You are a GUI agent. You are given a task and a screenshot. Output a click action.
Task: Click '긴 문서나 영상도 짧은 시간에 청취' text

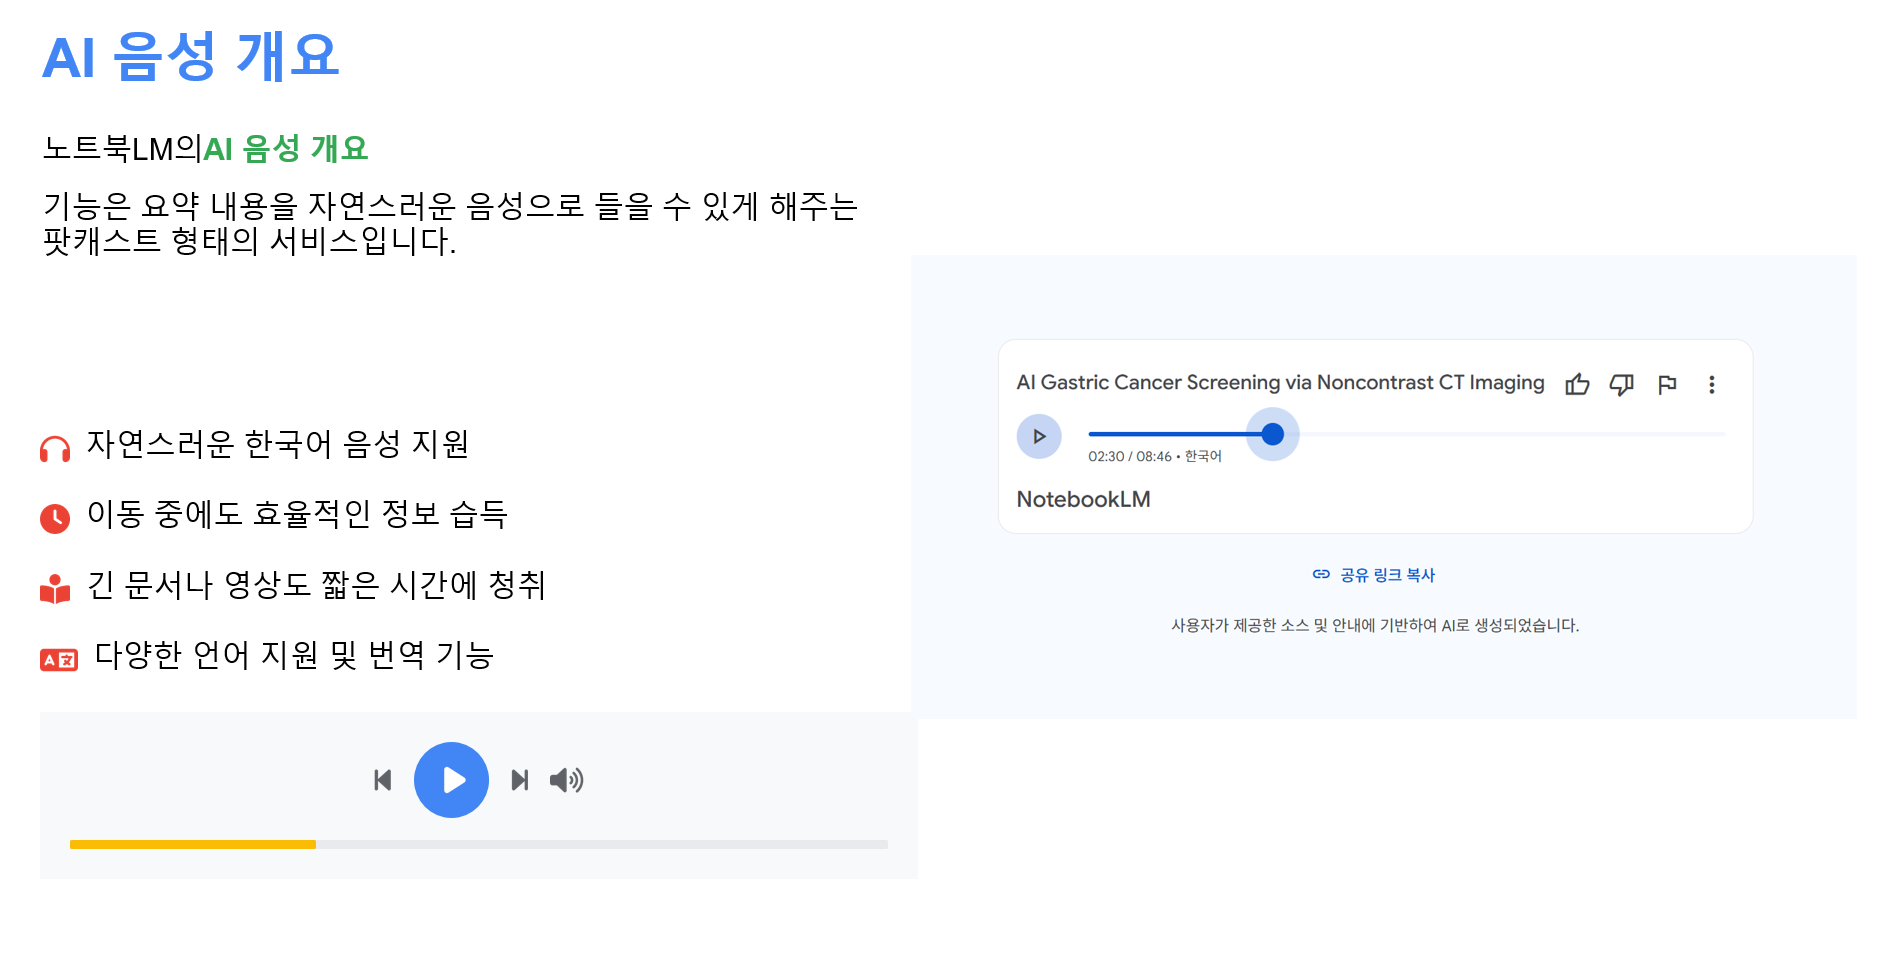click(316, 585)
